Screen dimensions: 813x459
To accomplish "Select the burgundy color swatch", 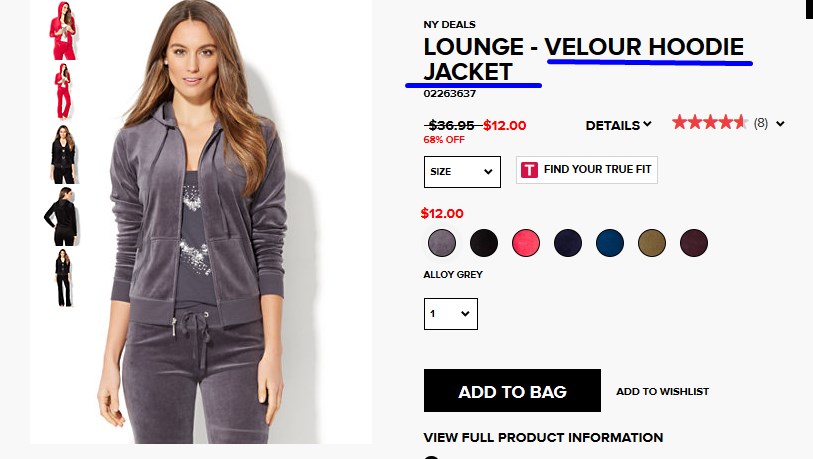I will (694, 243).
